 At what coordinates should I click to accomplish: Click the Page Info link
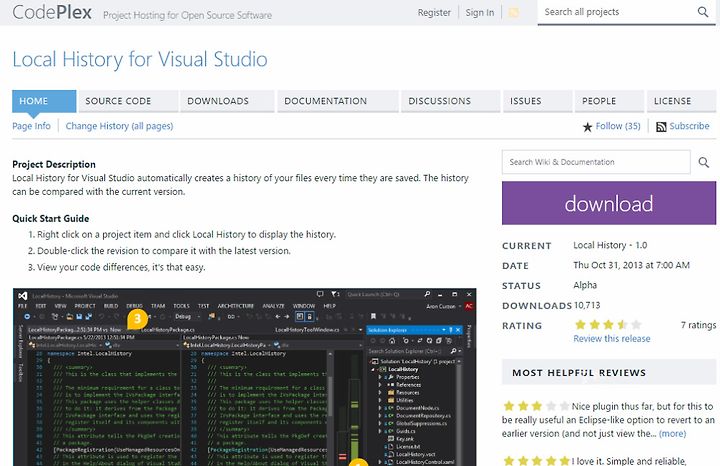(x=31, y=126)
